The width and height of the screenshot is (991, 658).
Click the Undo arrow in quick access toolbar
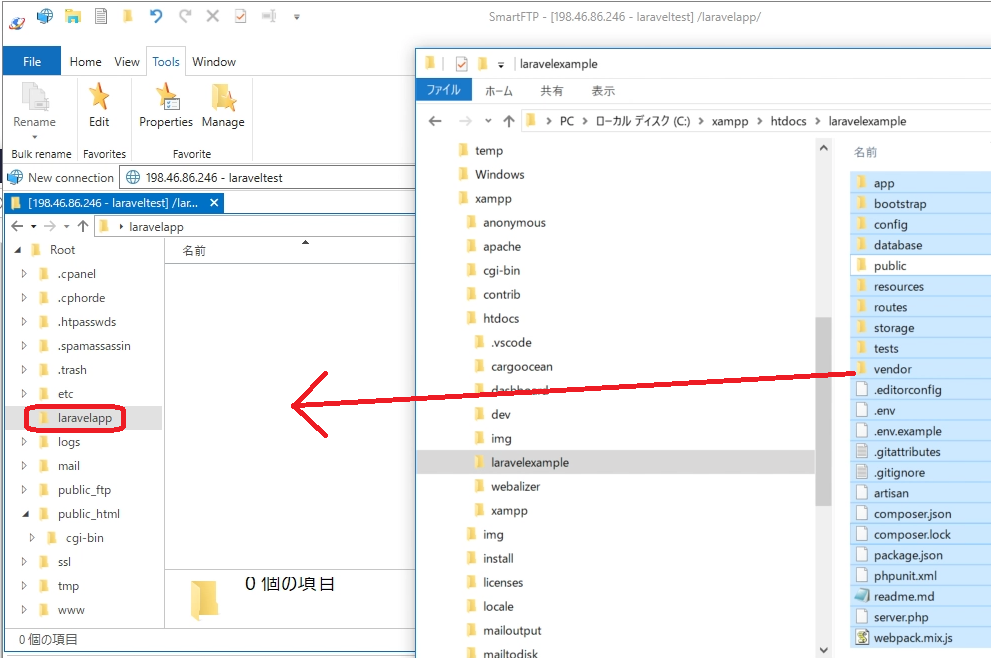point(156,16)
